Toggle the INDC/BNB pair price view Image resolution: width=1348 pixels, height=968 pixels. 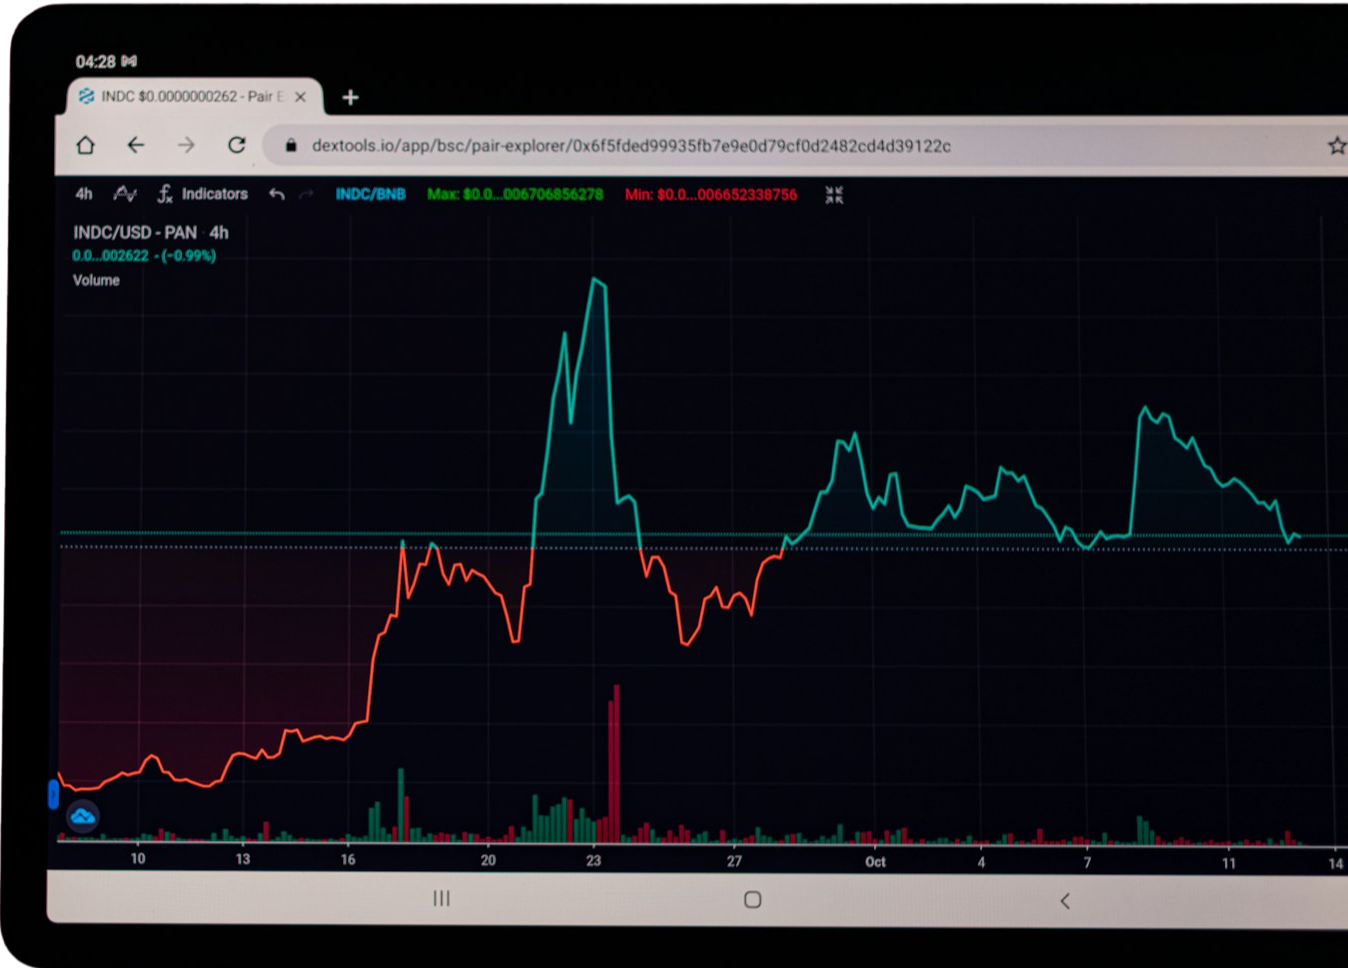click(370, 194)
